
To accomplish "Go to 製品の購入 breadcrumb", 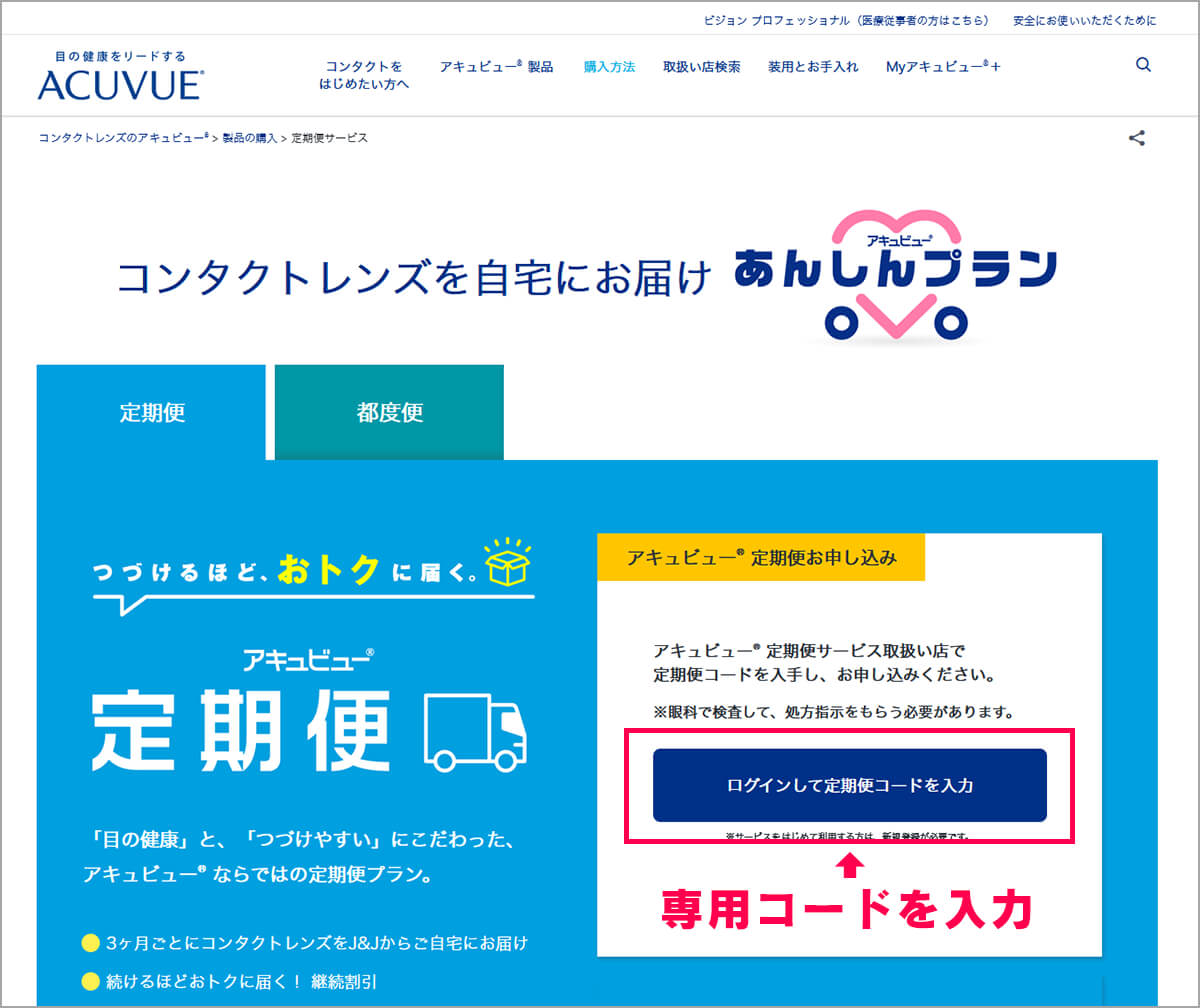I will pos(250,138).
